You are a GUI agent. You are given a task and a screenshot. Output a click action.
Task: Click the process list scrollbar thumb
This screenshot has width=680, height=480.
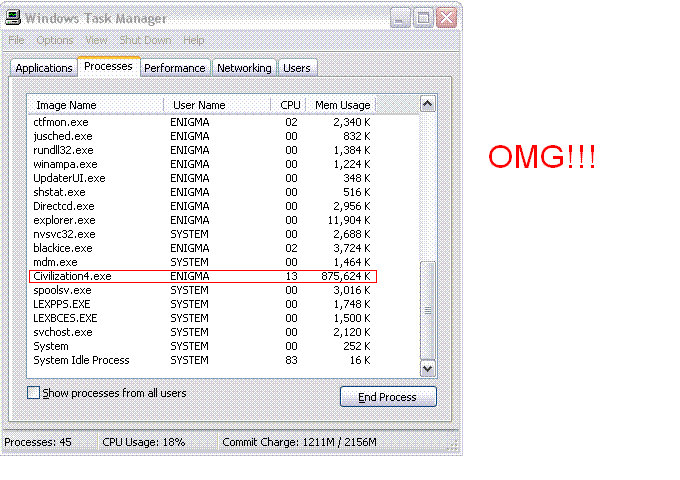[x=428, y=310]
